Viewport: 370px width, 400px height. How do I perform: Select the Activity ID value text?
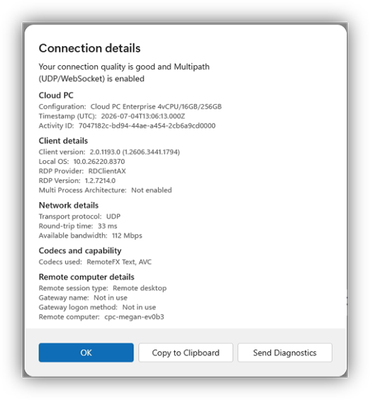(x=147, y=126)
